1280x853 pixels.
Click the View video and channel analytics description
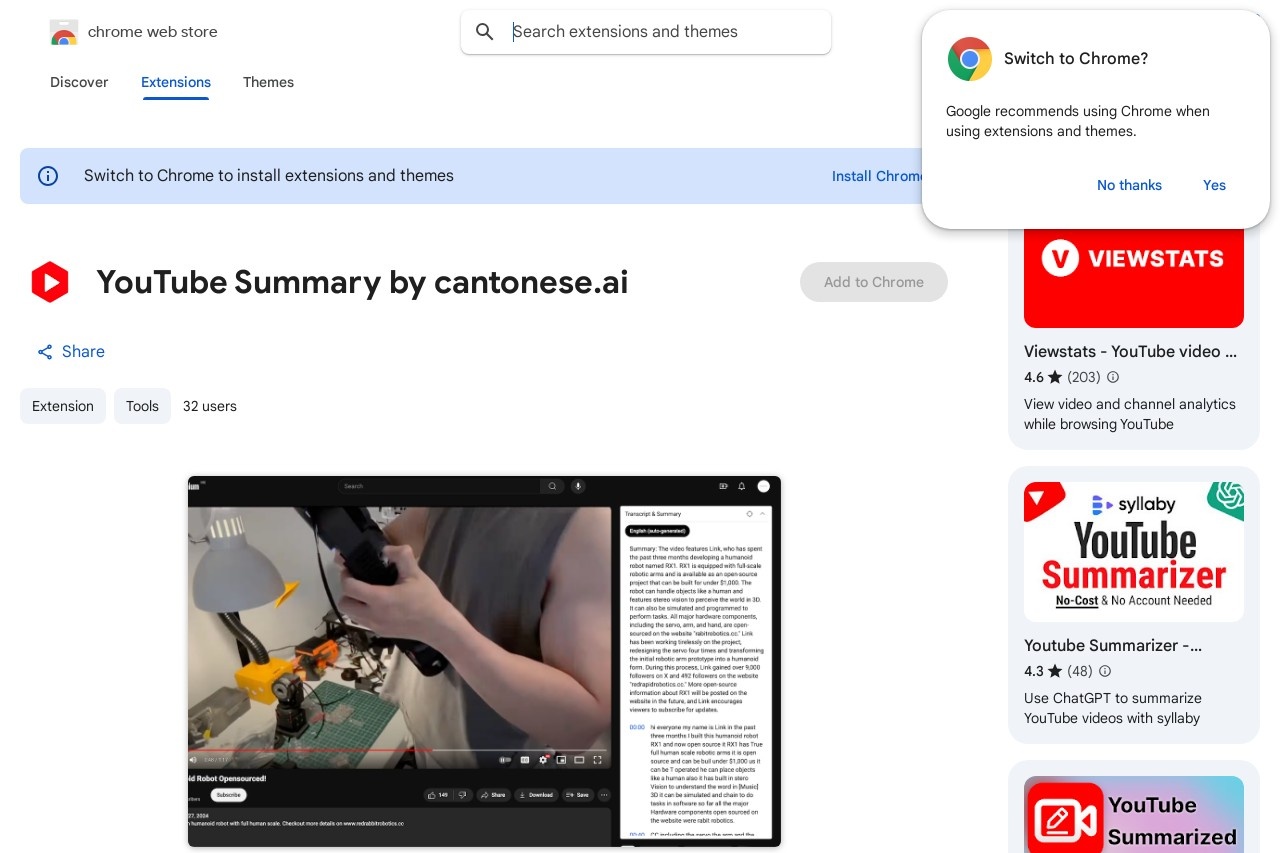[x=1130, y=414]
